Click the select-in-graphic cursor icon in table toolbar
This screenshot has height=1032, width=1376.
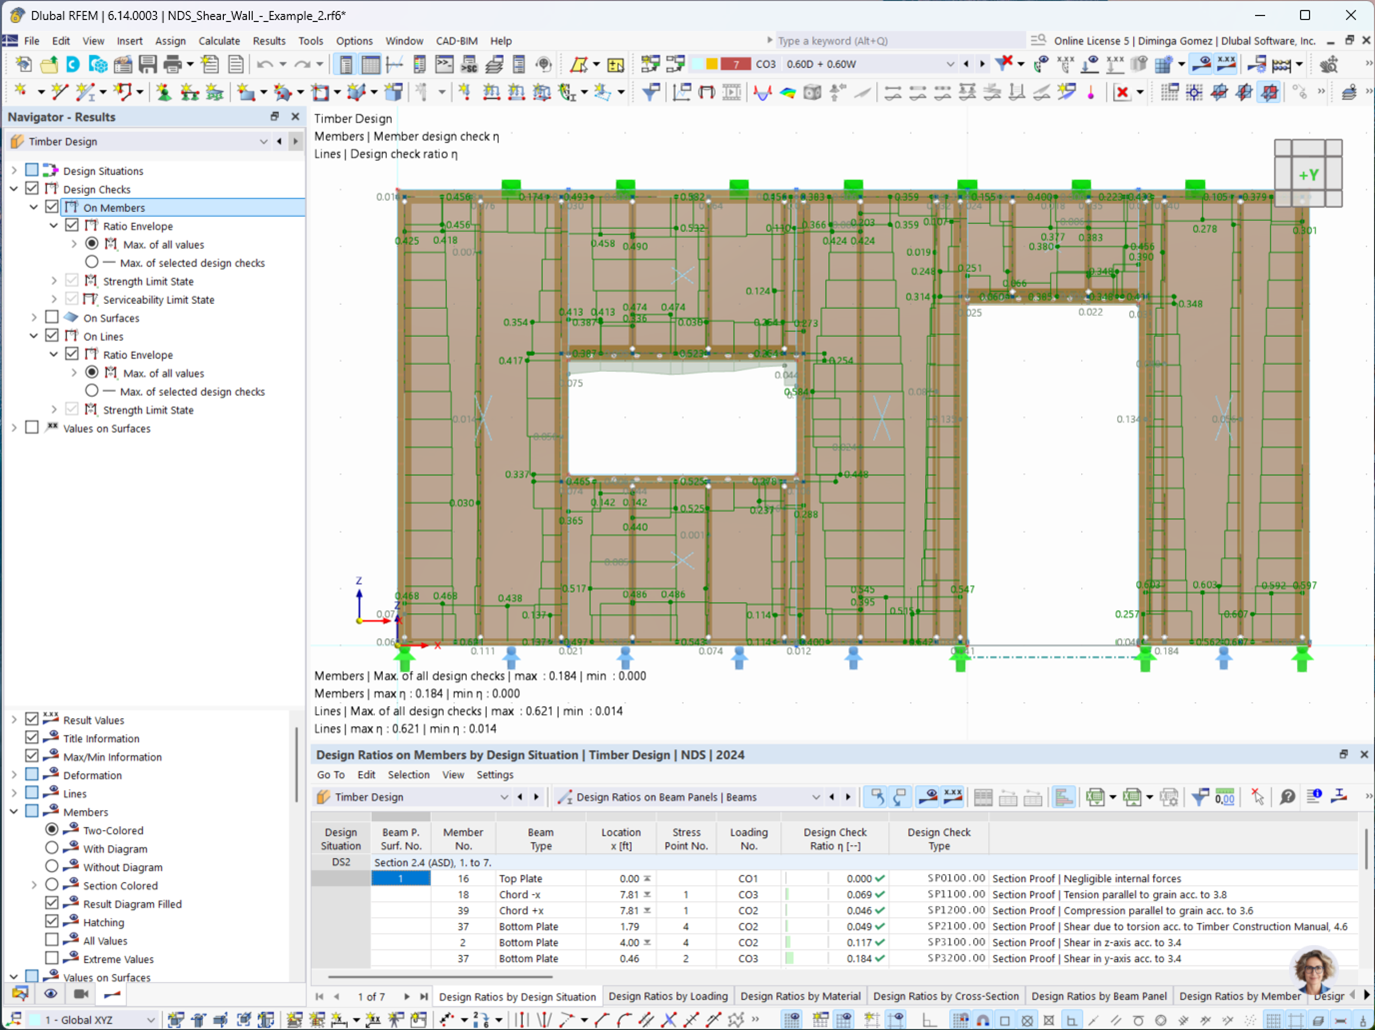[1257, 797]
